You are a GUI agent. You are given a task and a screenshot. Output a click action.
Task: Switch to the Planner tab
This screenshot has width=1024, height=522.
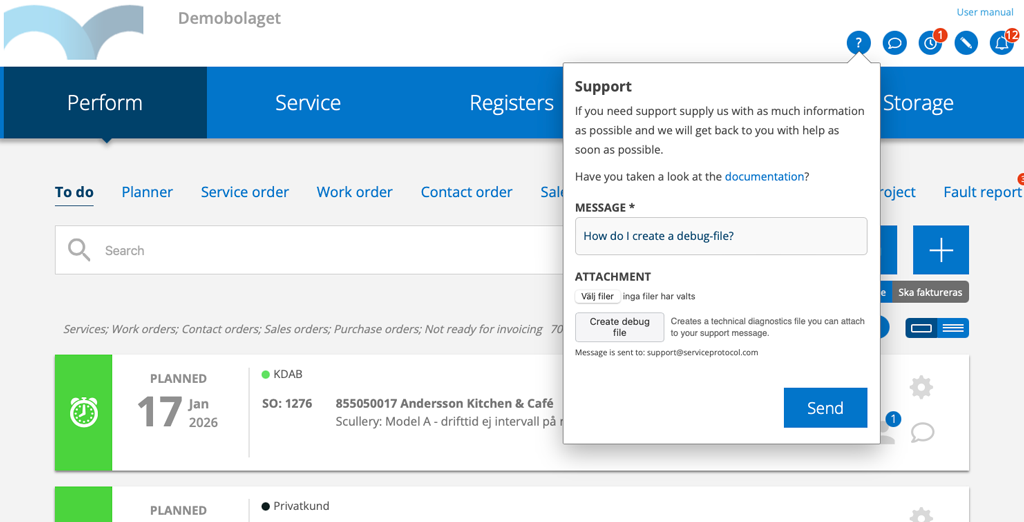click(x=147, y=192)
